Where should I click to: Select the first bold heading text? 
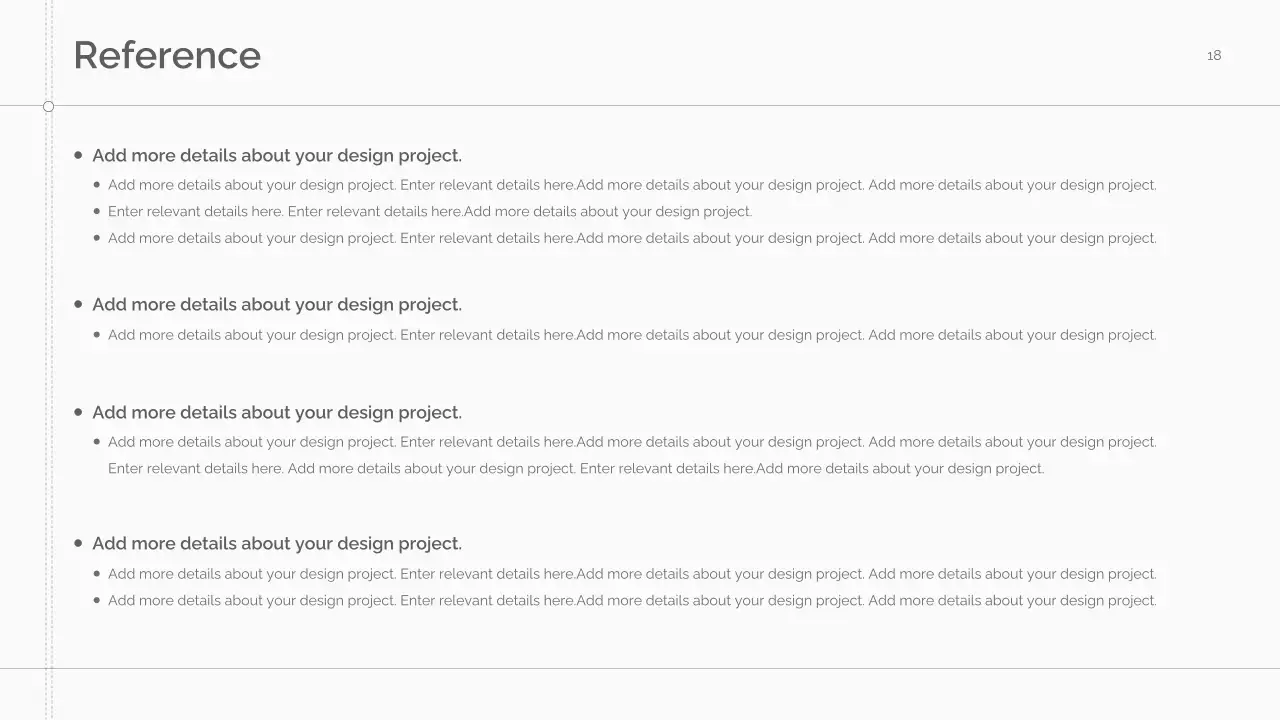[x=277, y=156]
